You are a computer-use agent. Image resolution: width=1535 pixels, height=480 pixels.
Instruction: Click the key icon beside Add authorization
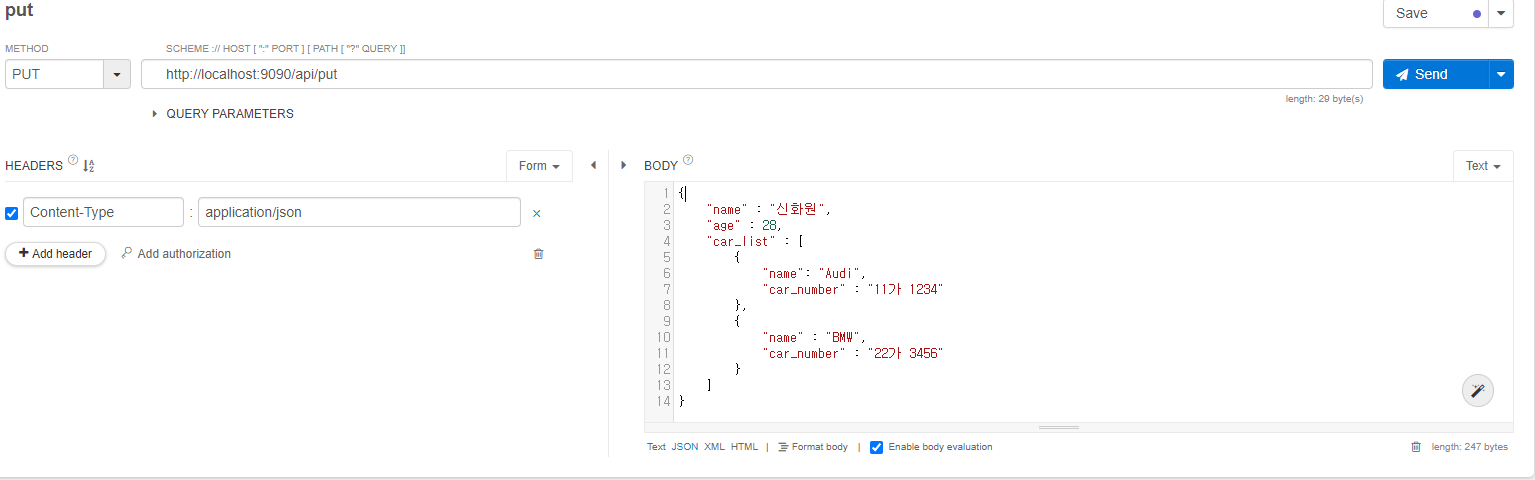(126, 253)
